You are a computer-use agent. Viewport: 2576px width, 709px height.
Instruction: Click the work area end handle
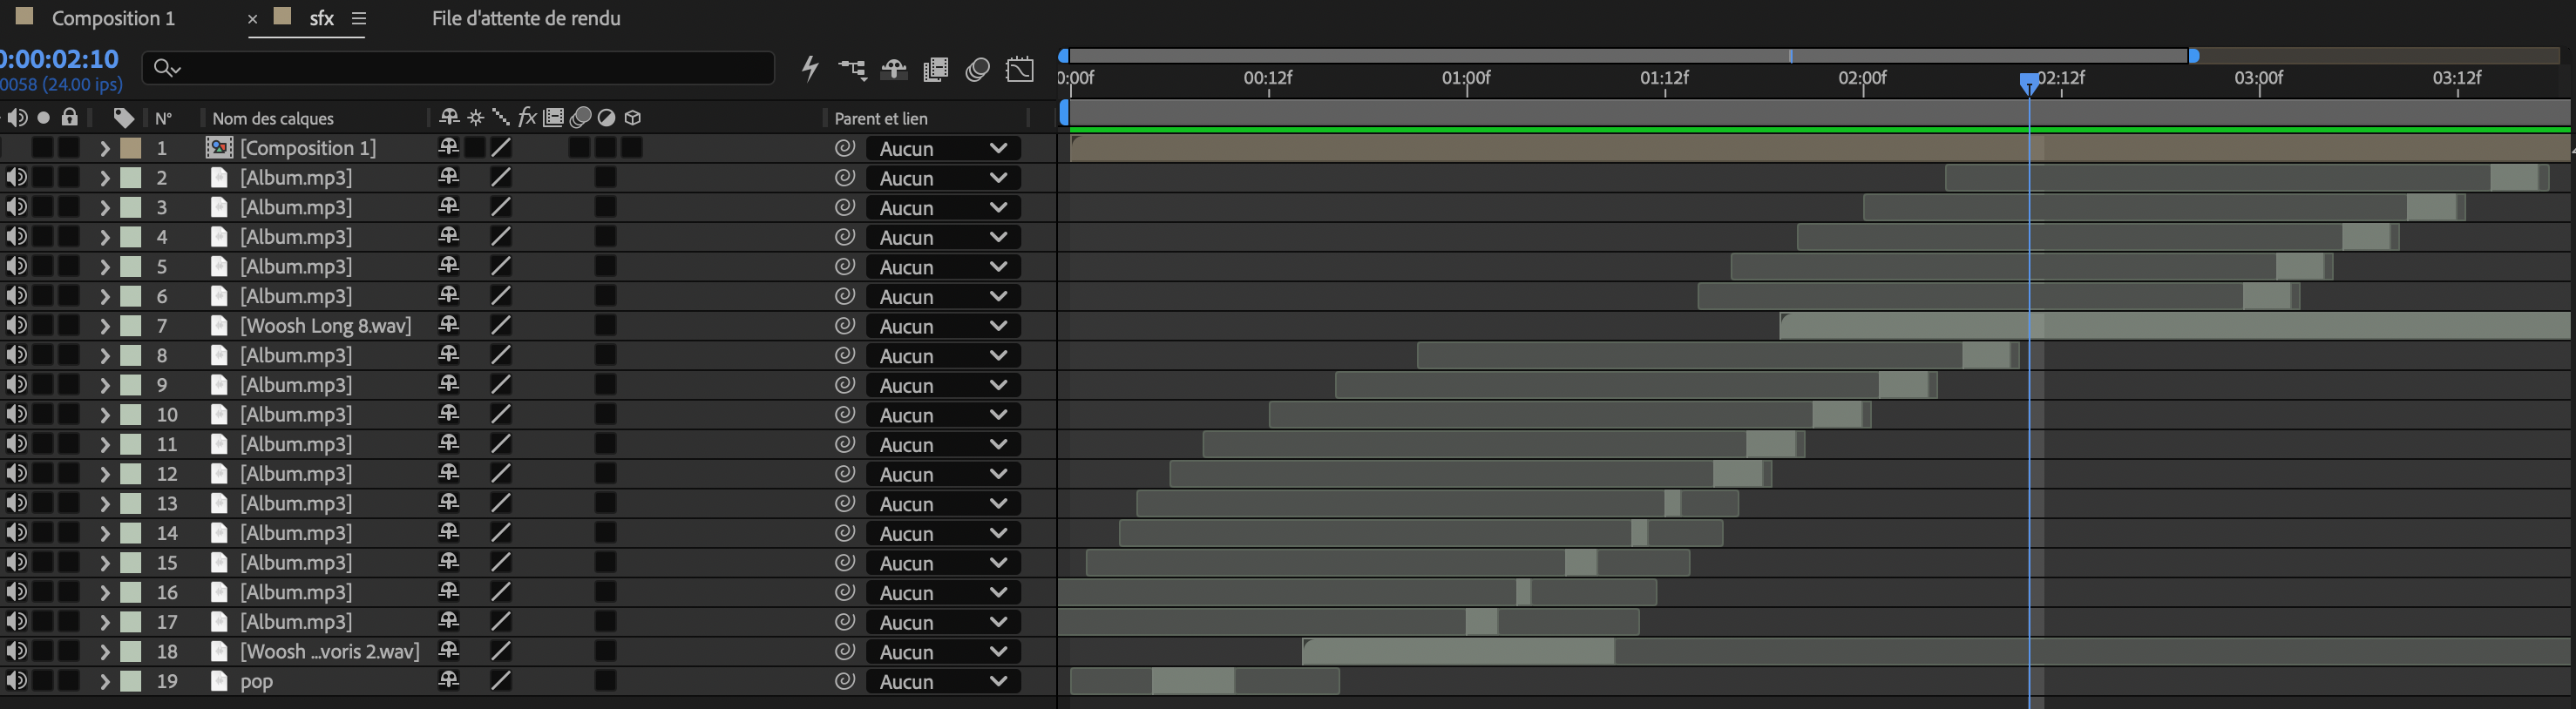[2193, 56]
